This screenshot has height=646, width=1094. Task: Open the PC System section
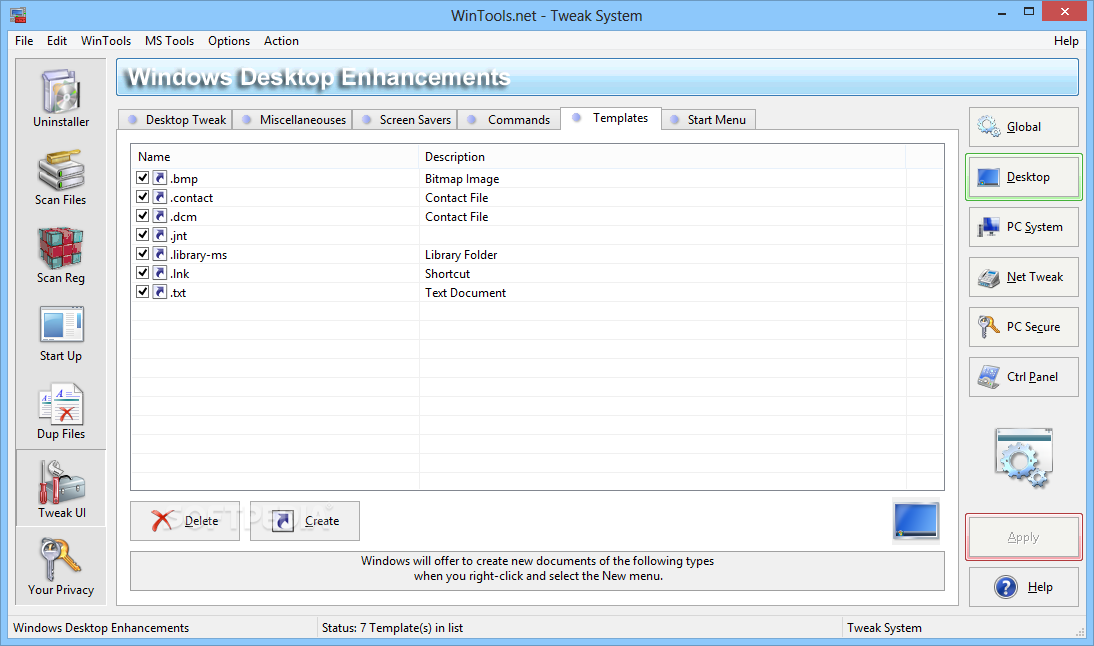(x=1024, y=227)
